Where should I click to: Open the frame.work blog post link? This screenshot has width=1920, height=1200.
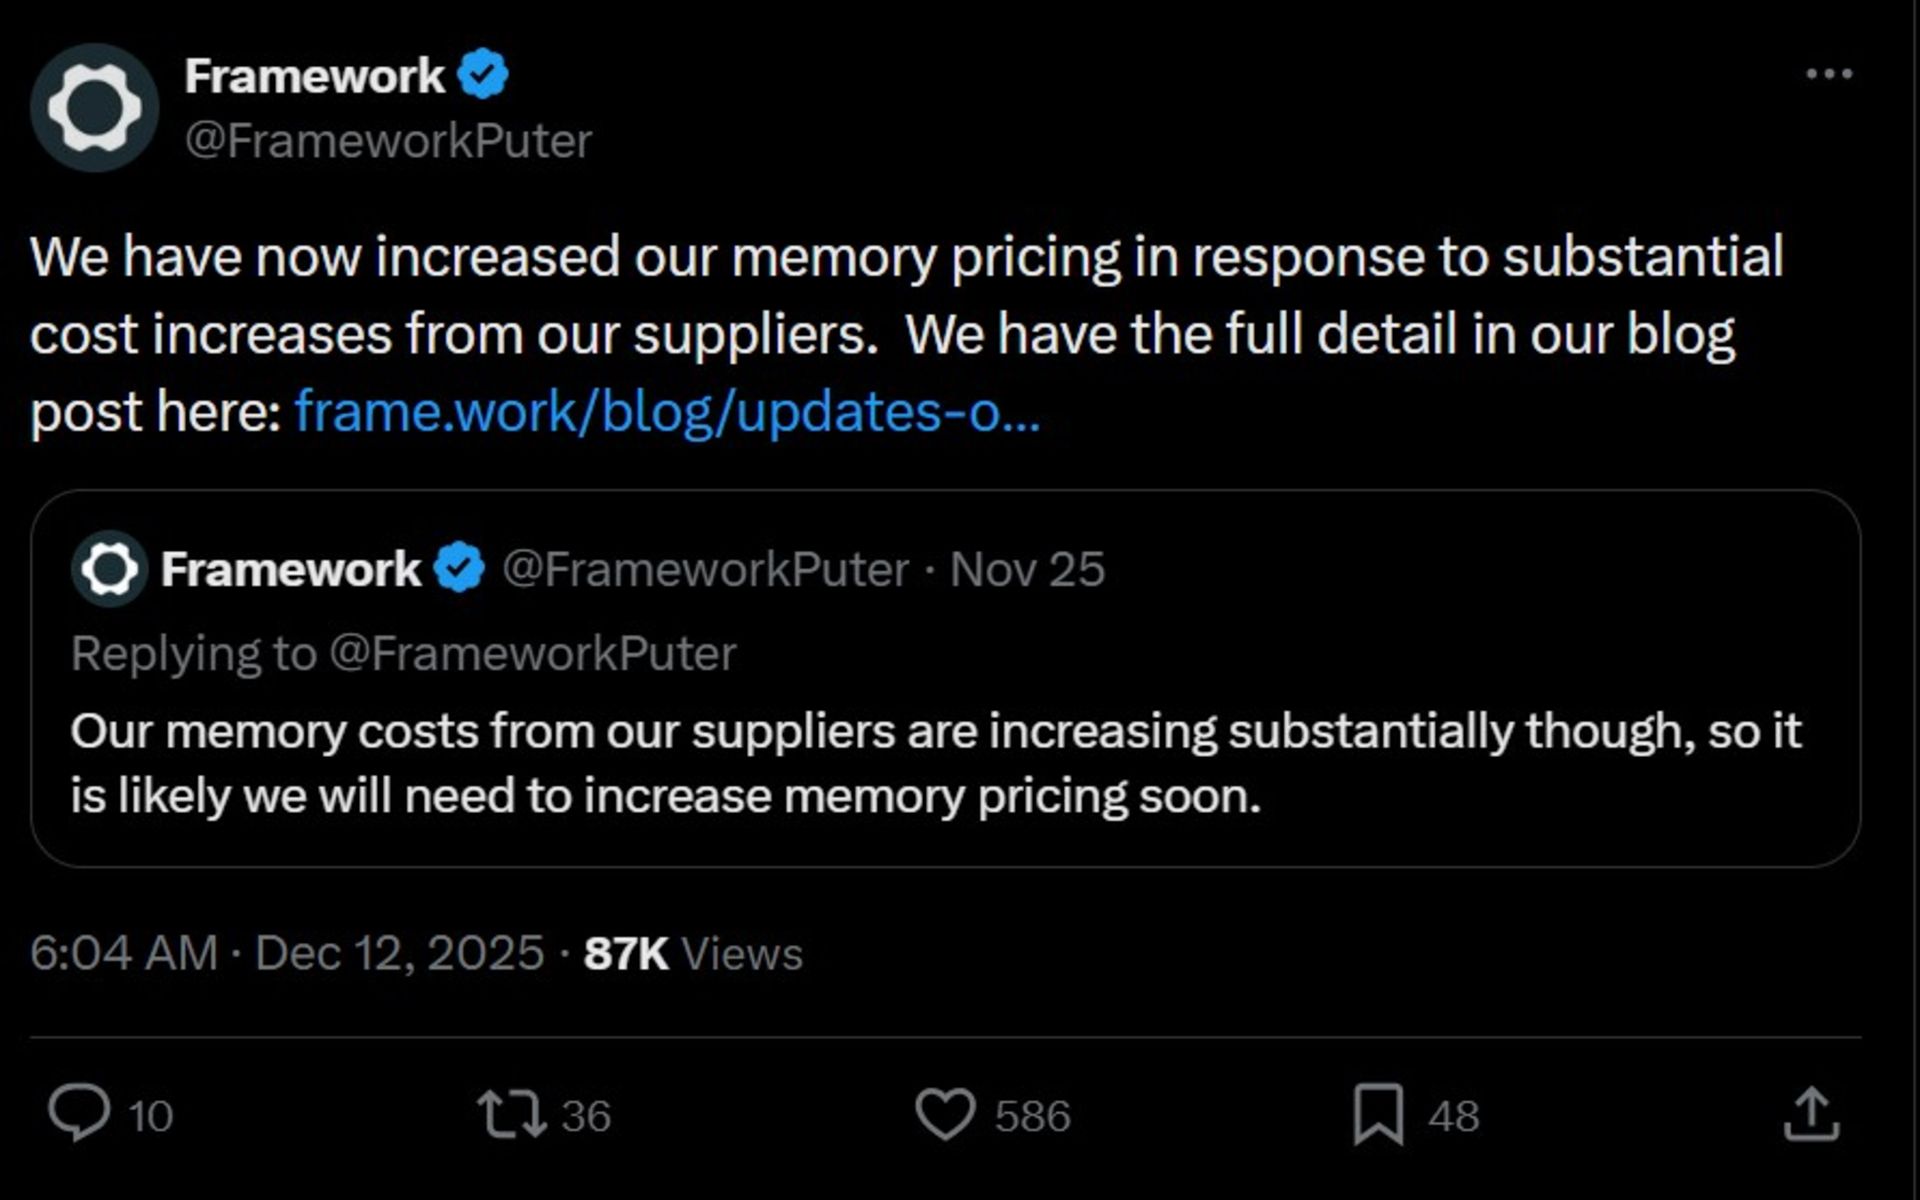pos(667,411)
